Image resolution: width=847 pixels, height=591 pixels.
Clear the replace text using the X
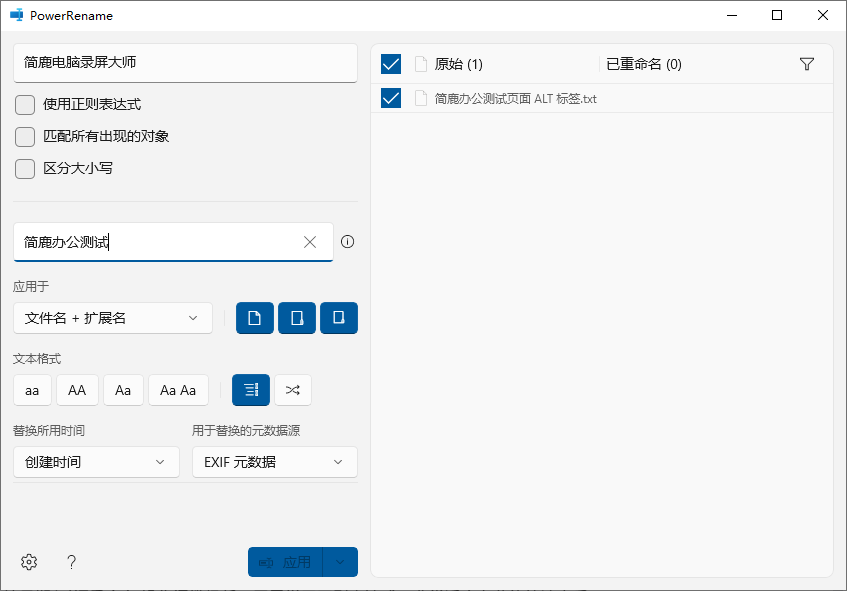coord(310,241)
